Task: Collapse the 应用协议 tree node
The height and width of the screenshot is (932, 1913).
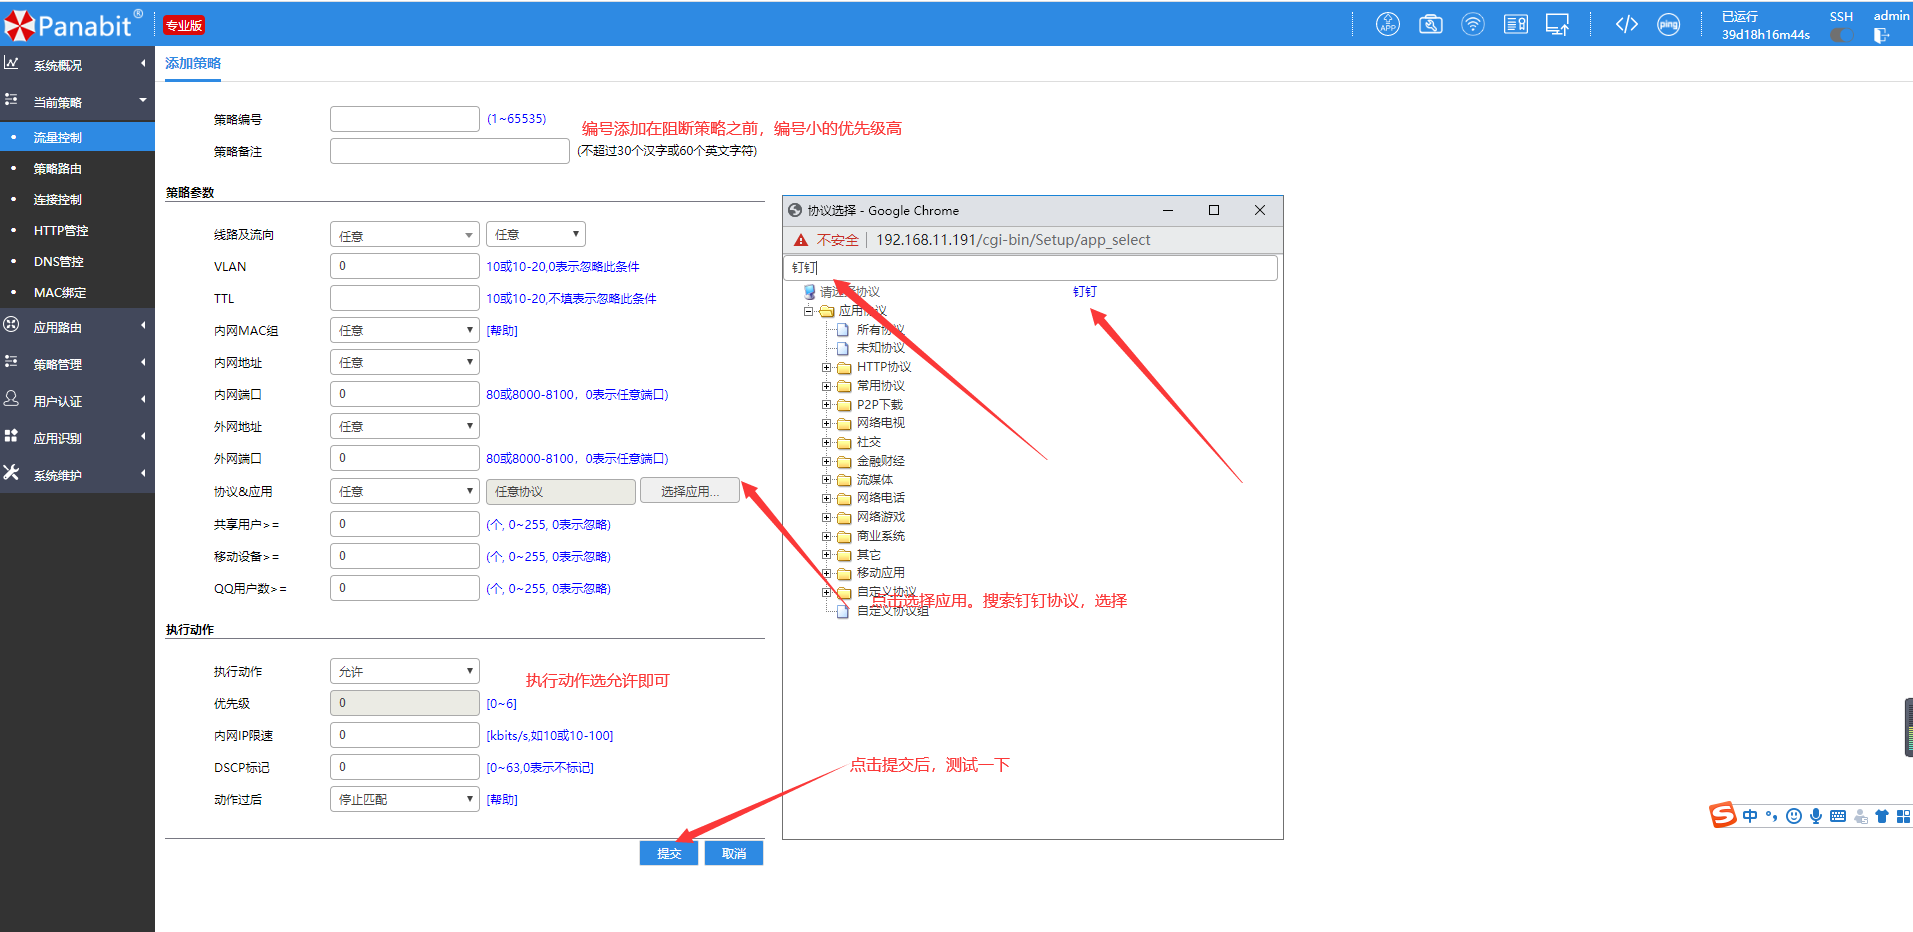Action: [808, 311]
